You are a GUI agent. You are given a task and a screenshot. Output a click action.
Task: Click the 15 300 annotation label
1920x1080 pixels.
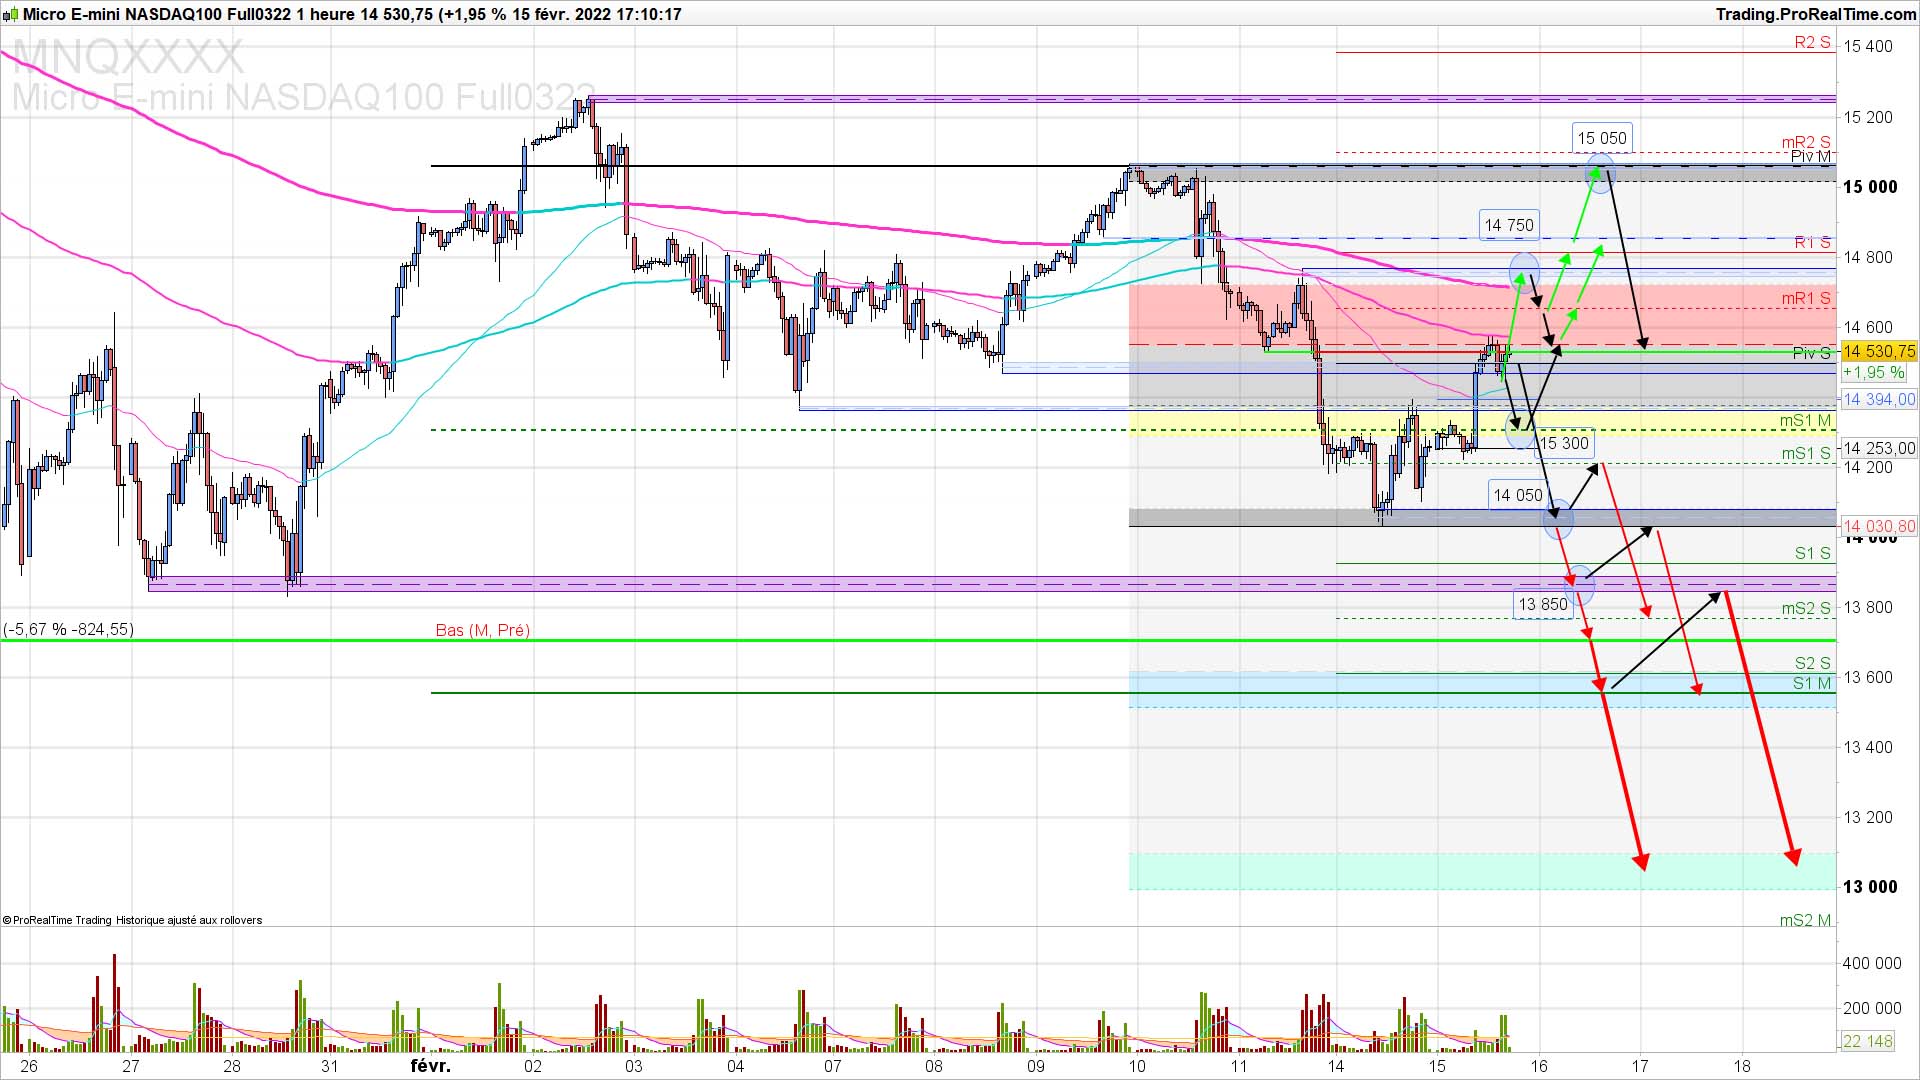(1564, 443)
